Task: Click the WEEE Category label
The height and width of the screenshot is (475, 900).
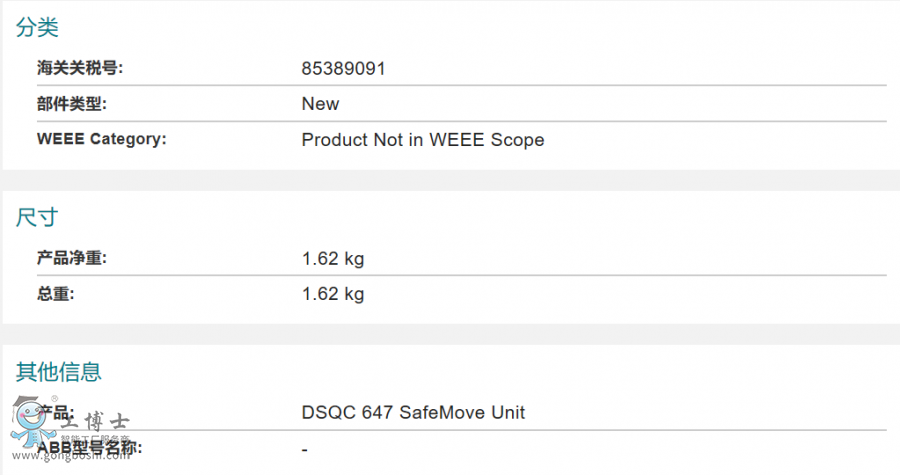Action: click(101, 138)
